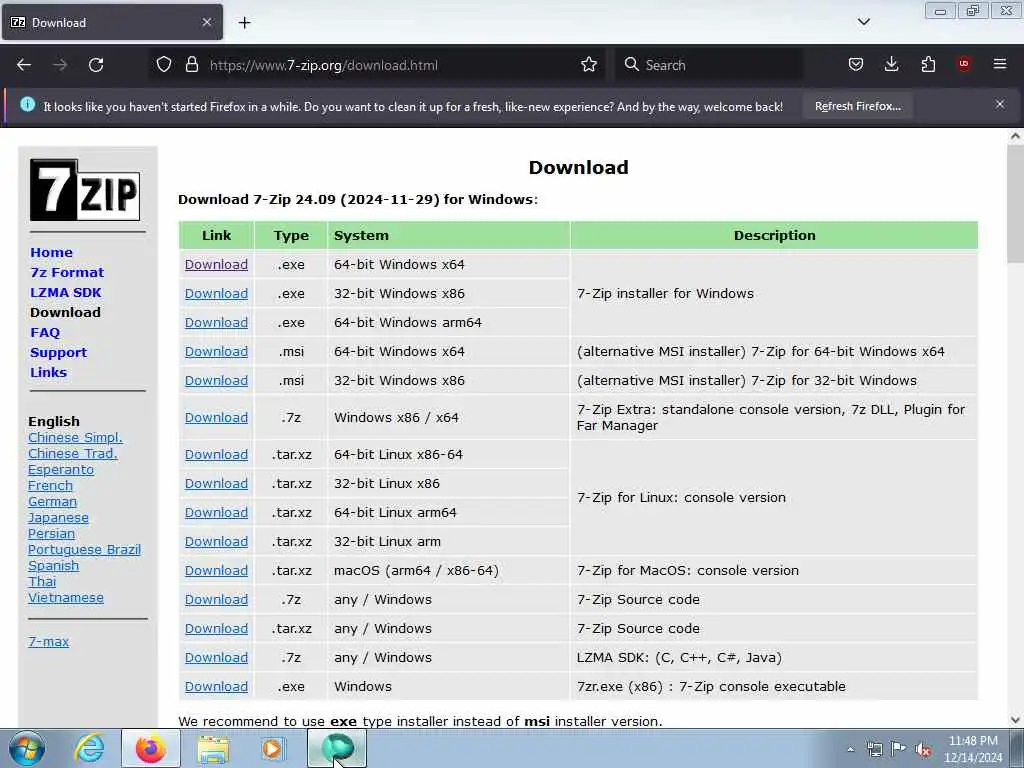Switch language to Japanese
The height and width of the screenshot is (768, 1024).
click(x=58, y=518)
